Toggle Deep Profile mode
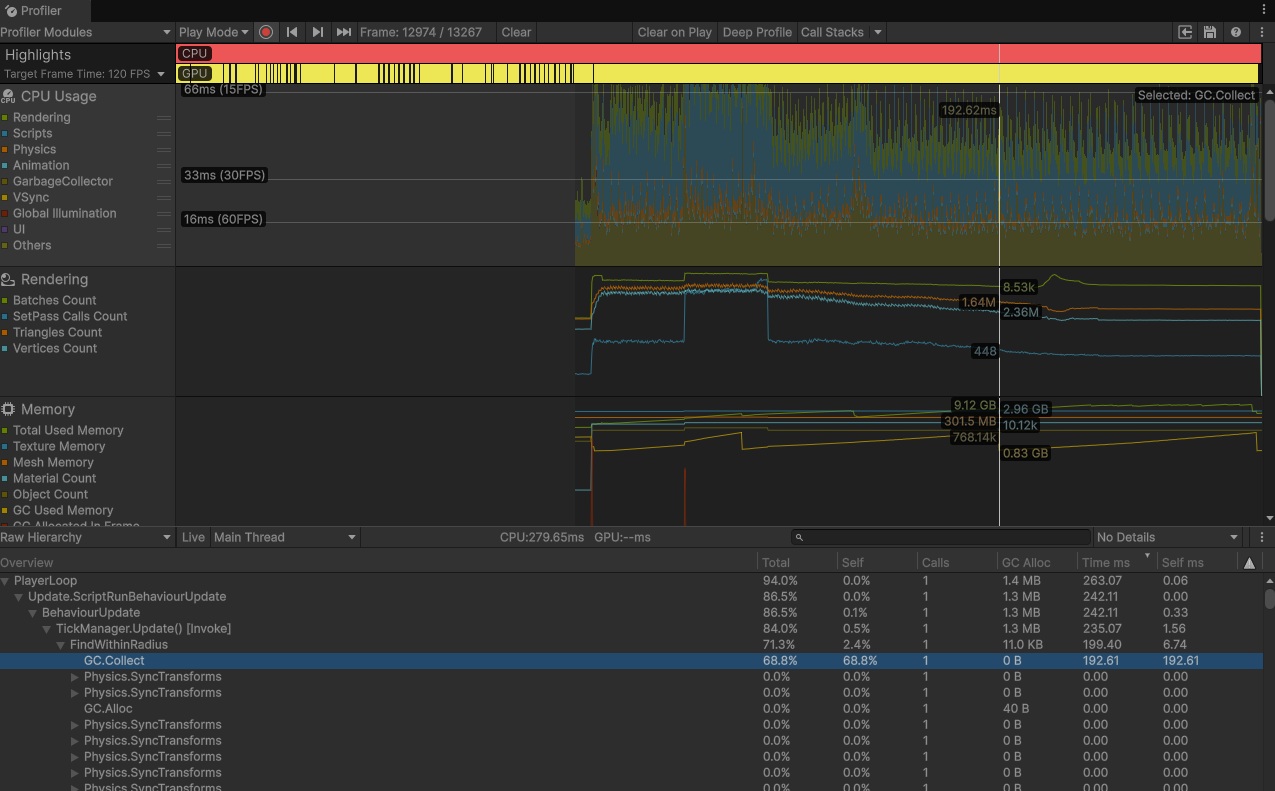 (x=757, y=32)
